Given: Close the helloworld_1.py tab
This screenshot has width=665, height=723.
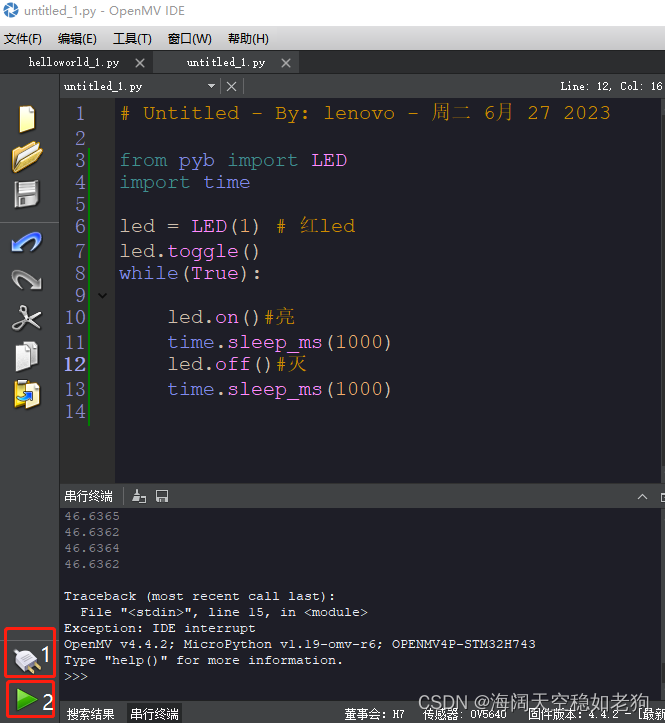Looking at the screenshot, I should [x=140, y=63].
